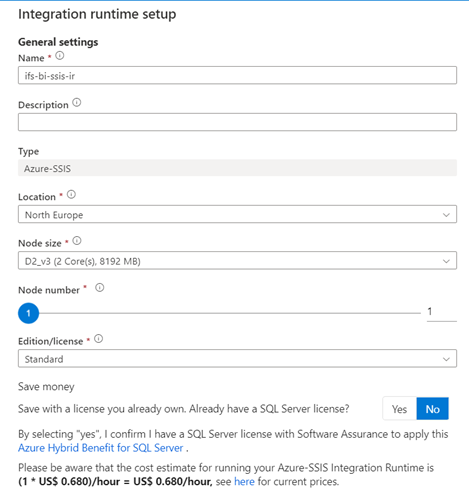
Task: Click the Edition/license info icon
Action: click(x=99, y=339)
